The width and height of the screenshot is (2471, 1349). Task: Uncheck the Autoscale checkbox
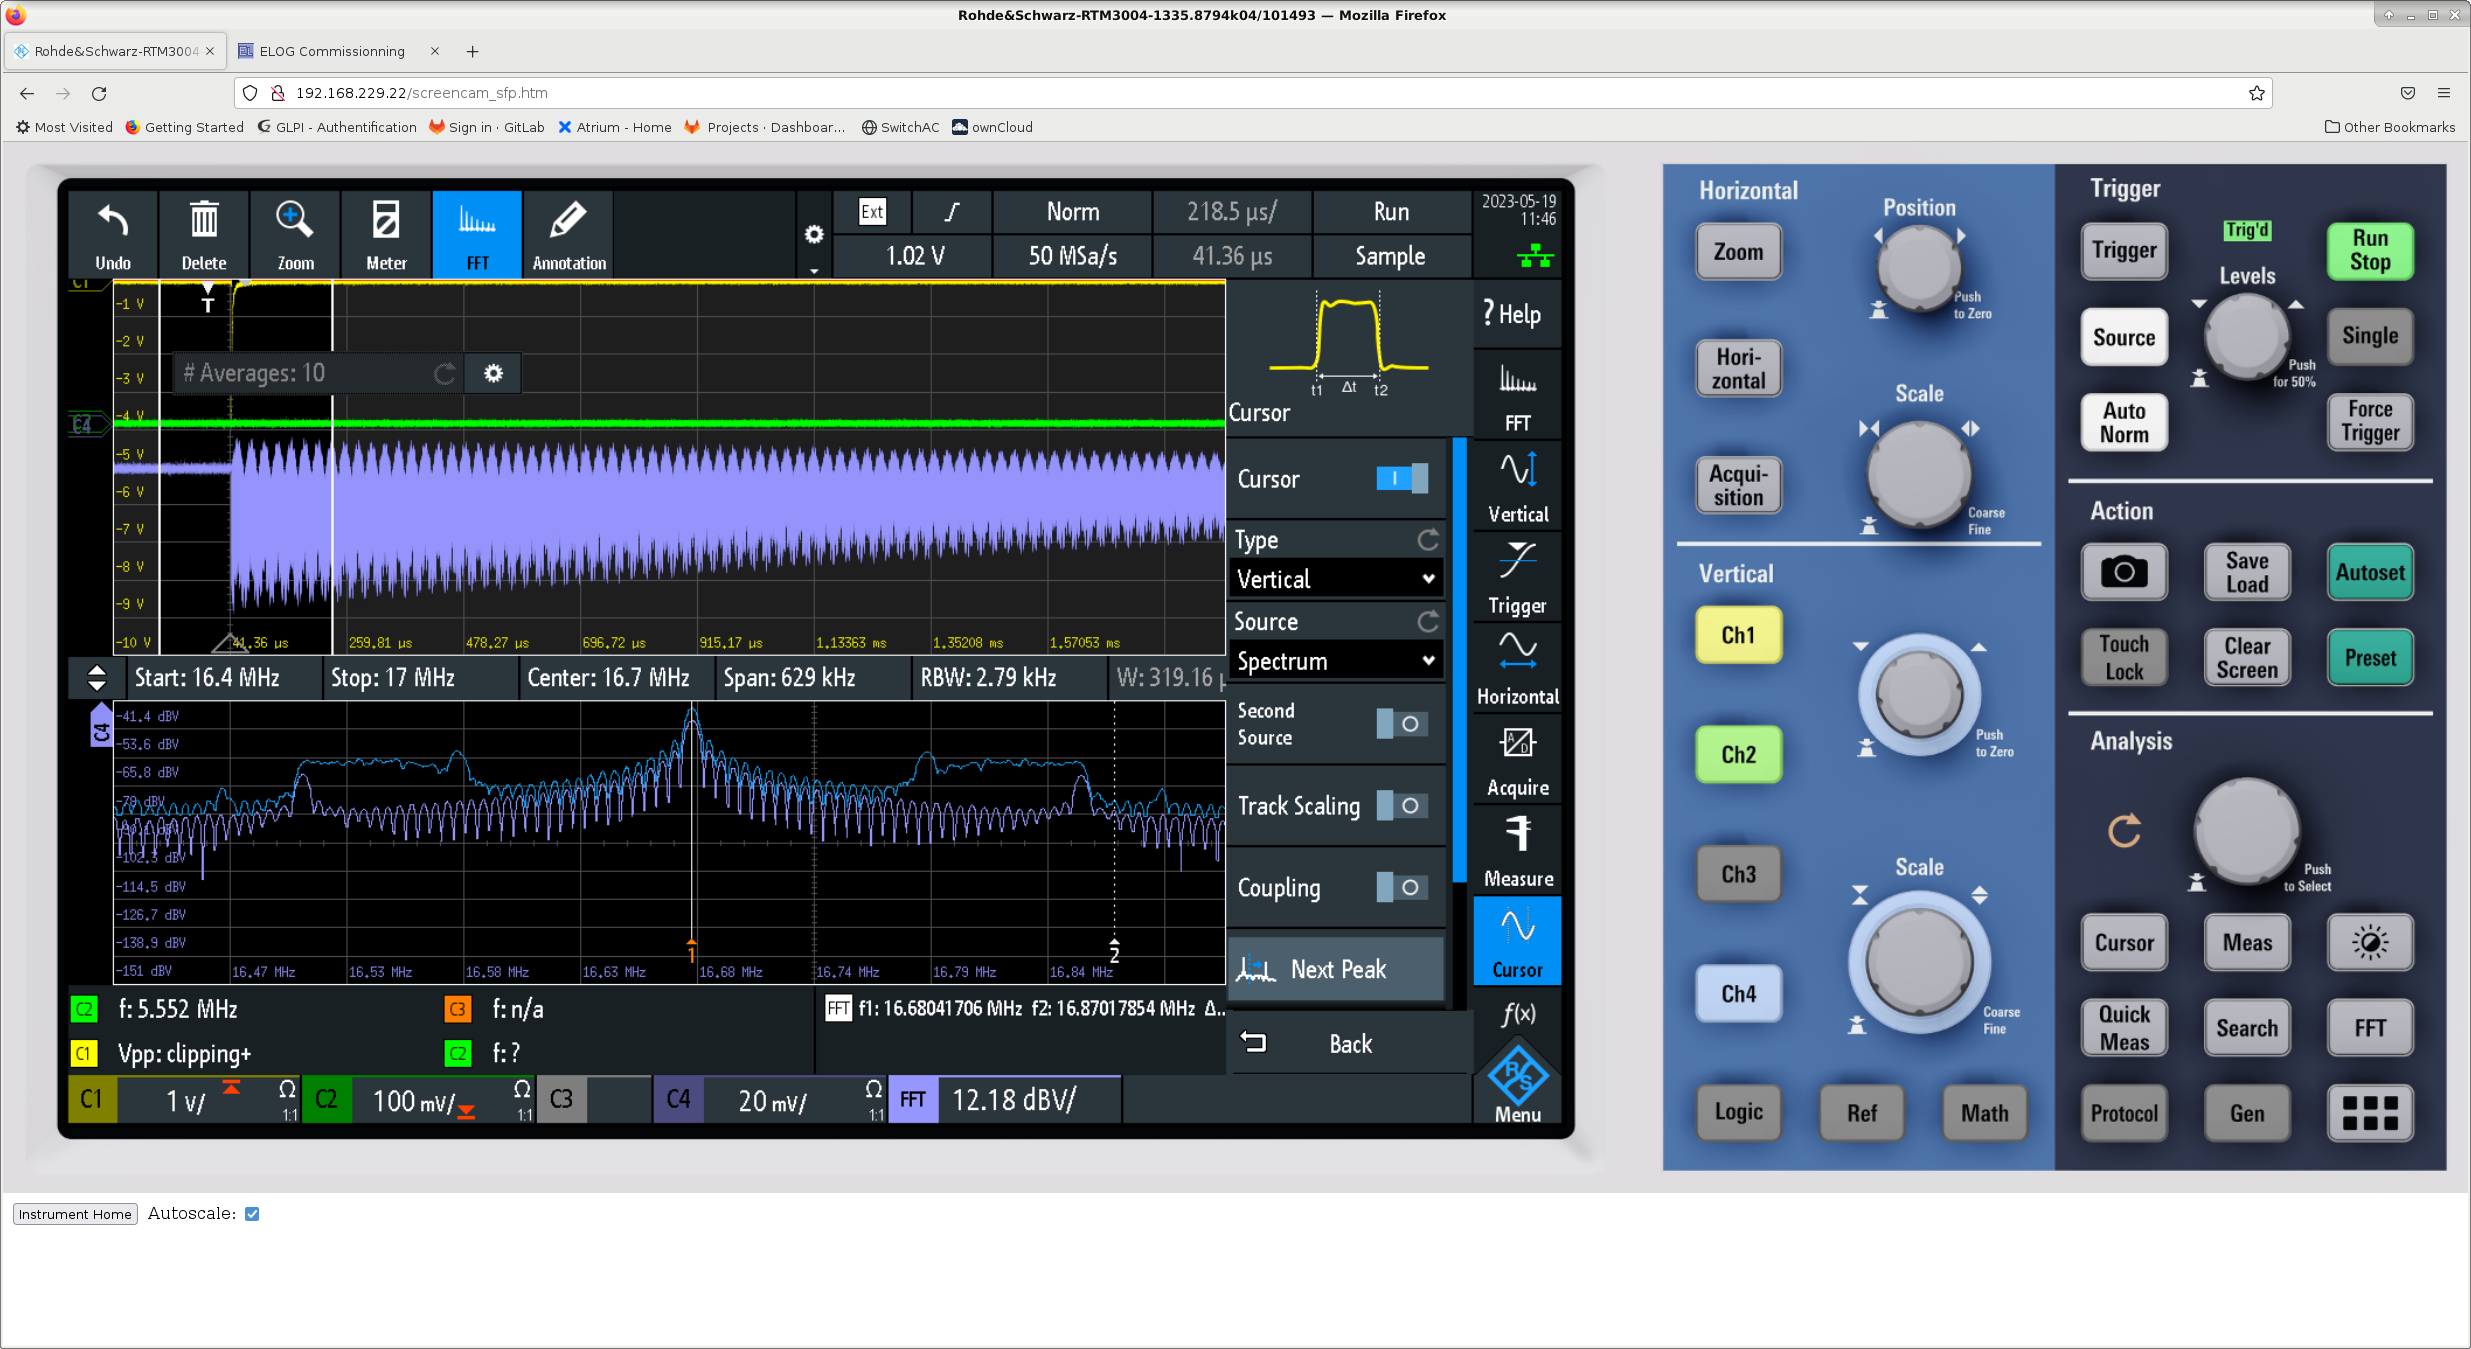coord(252,1214)
